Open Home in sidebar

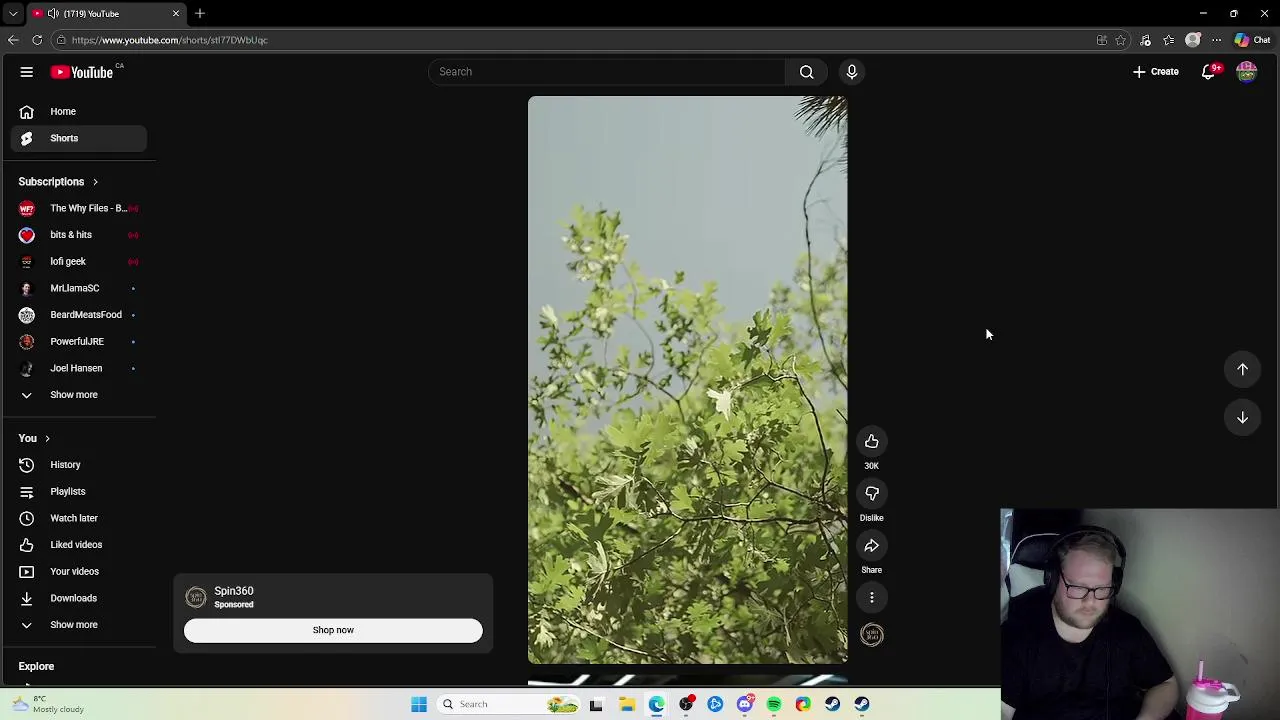tap(79, 111)
